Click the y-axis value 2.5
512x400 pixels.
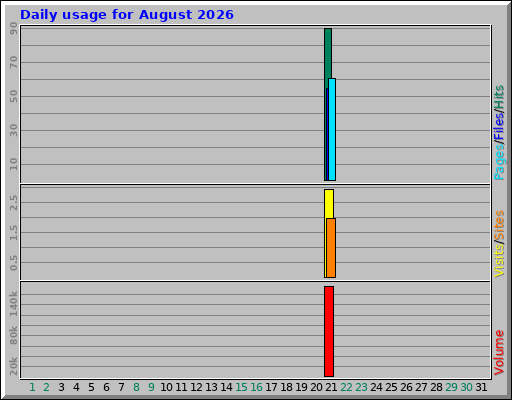14,203
